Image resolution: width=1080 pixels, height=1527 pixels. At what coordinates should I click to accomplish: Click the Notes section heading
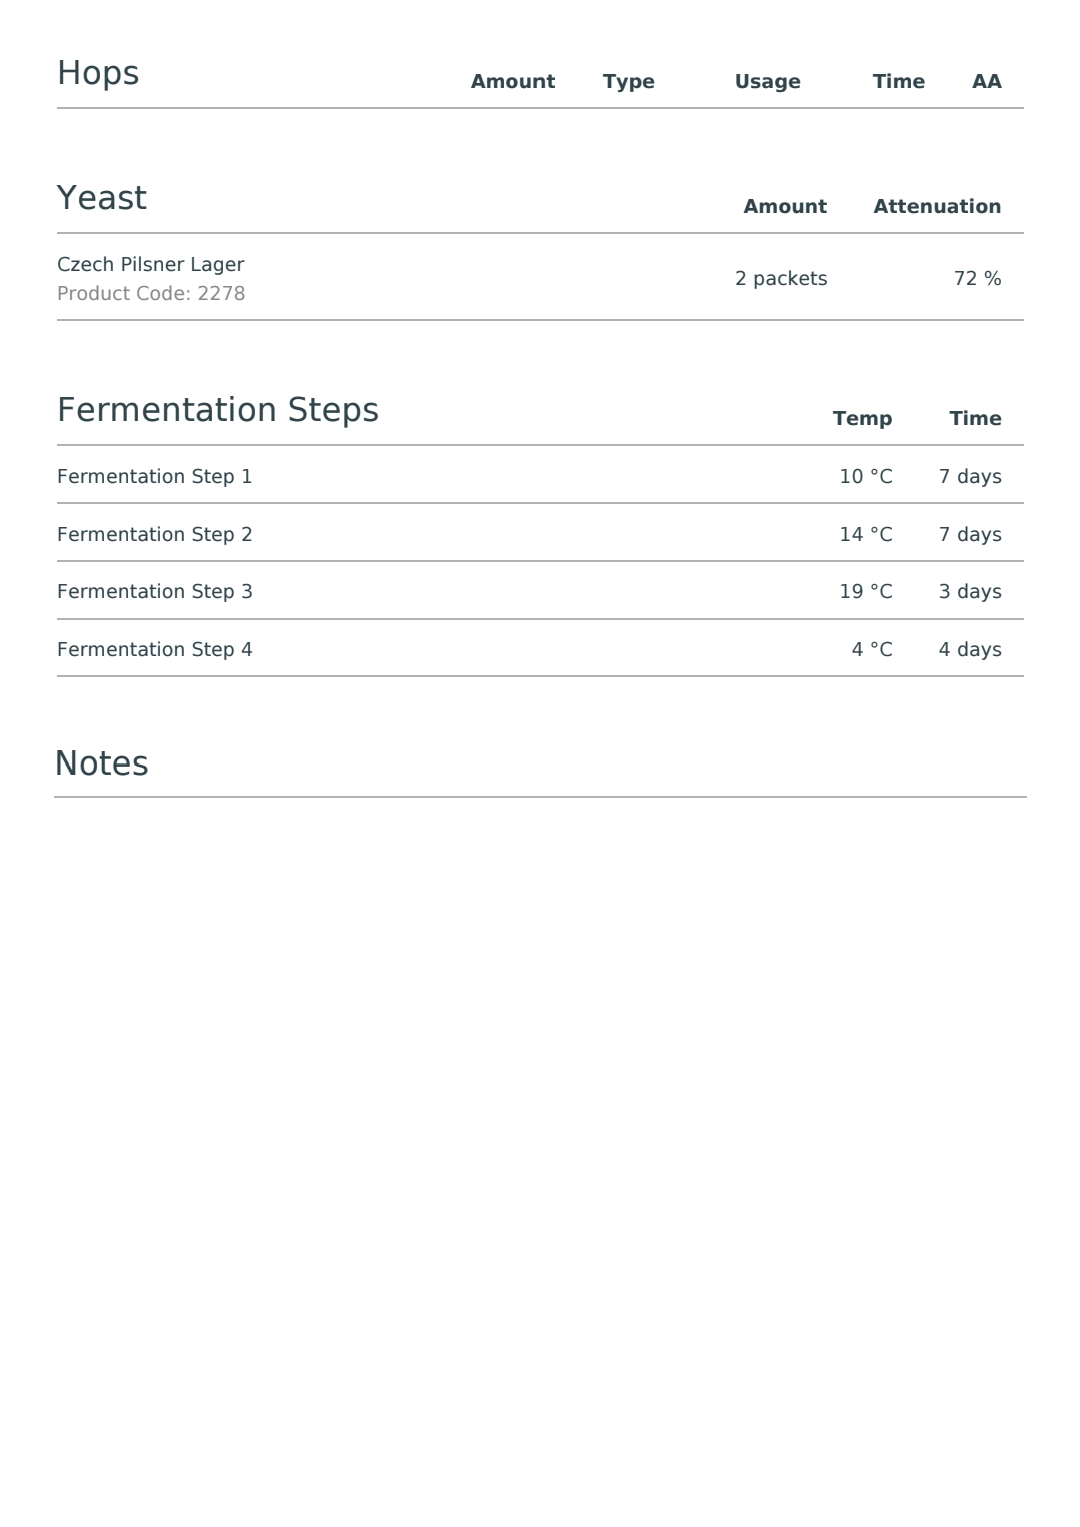102,764
